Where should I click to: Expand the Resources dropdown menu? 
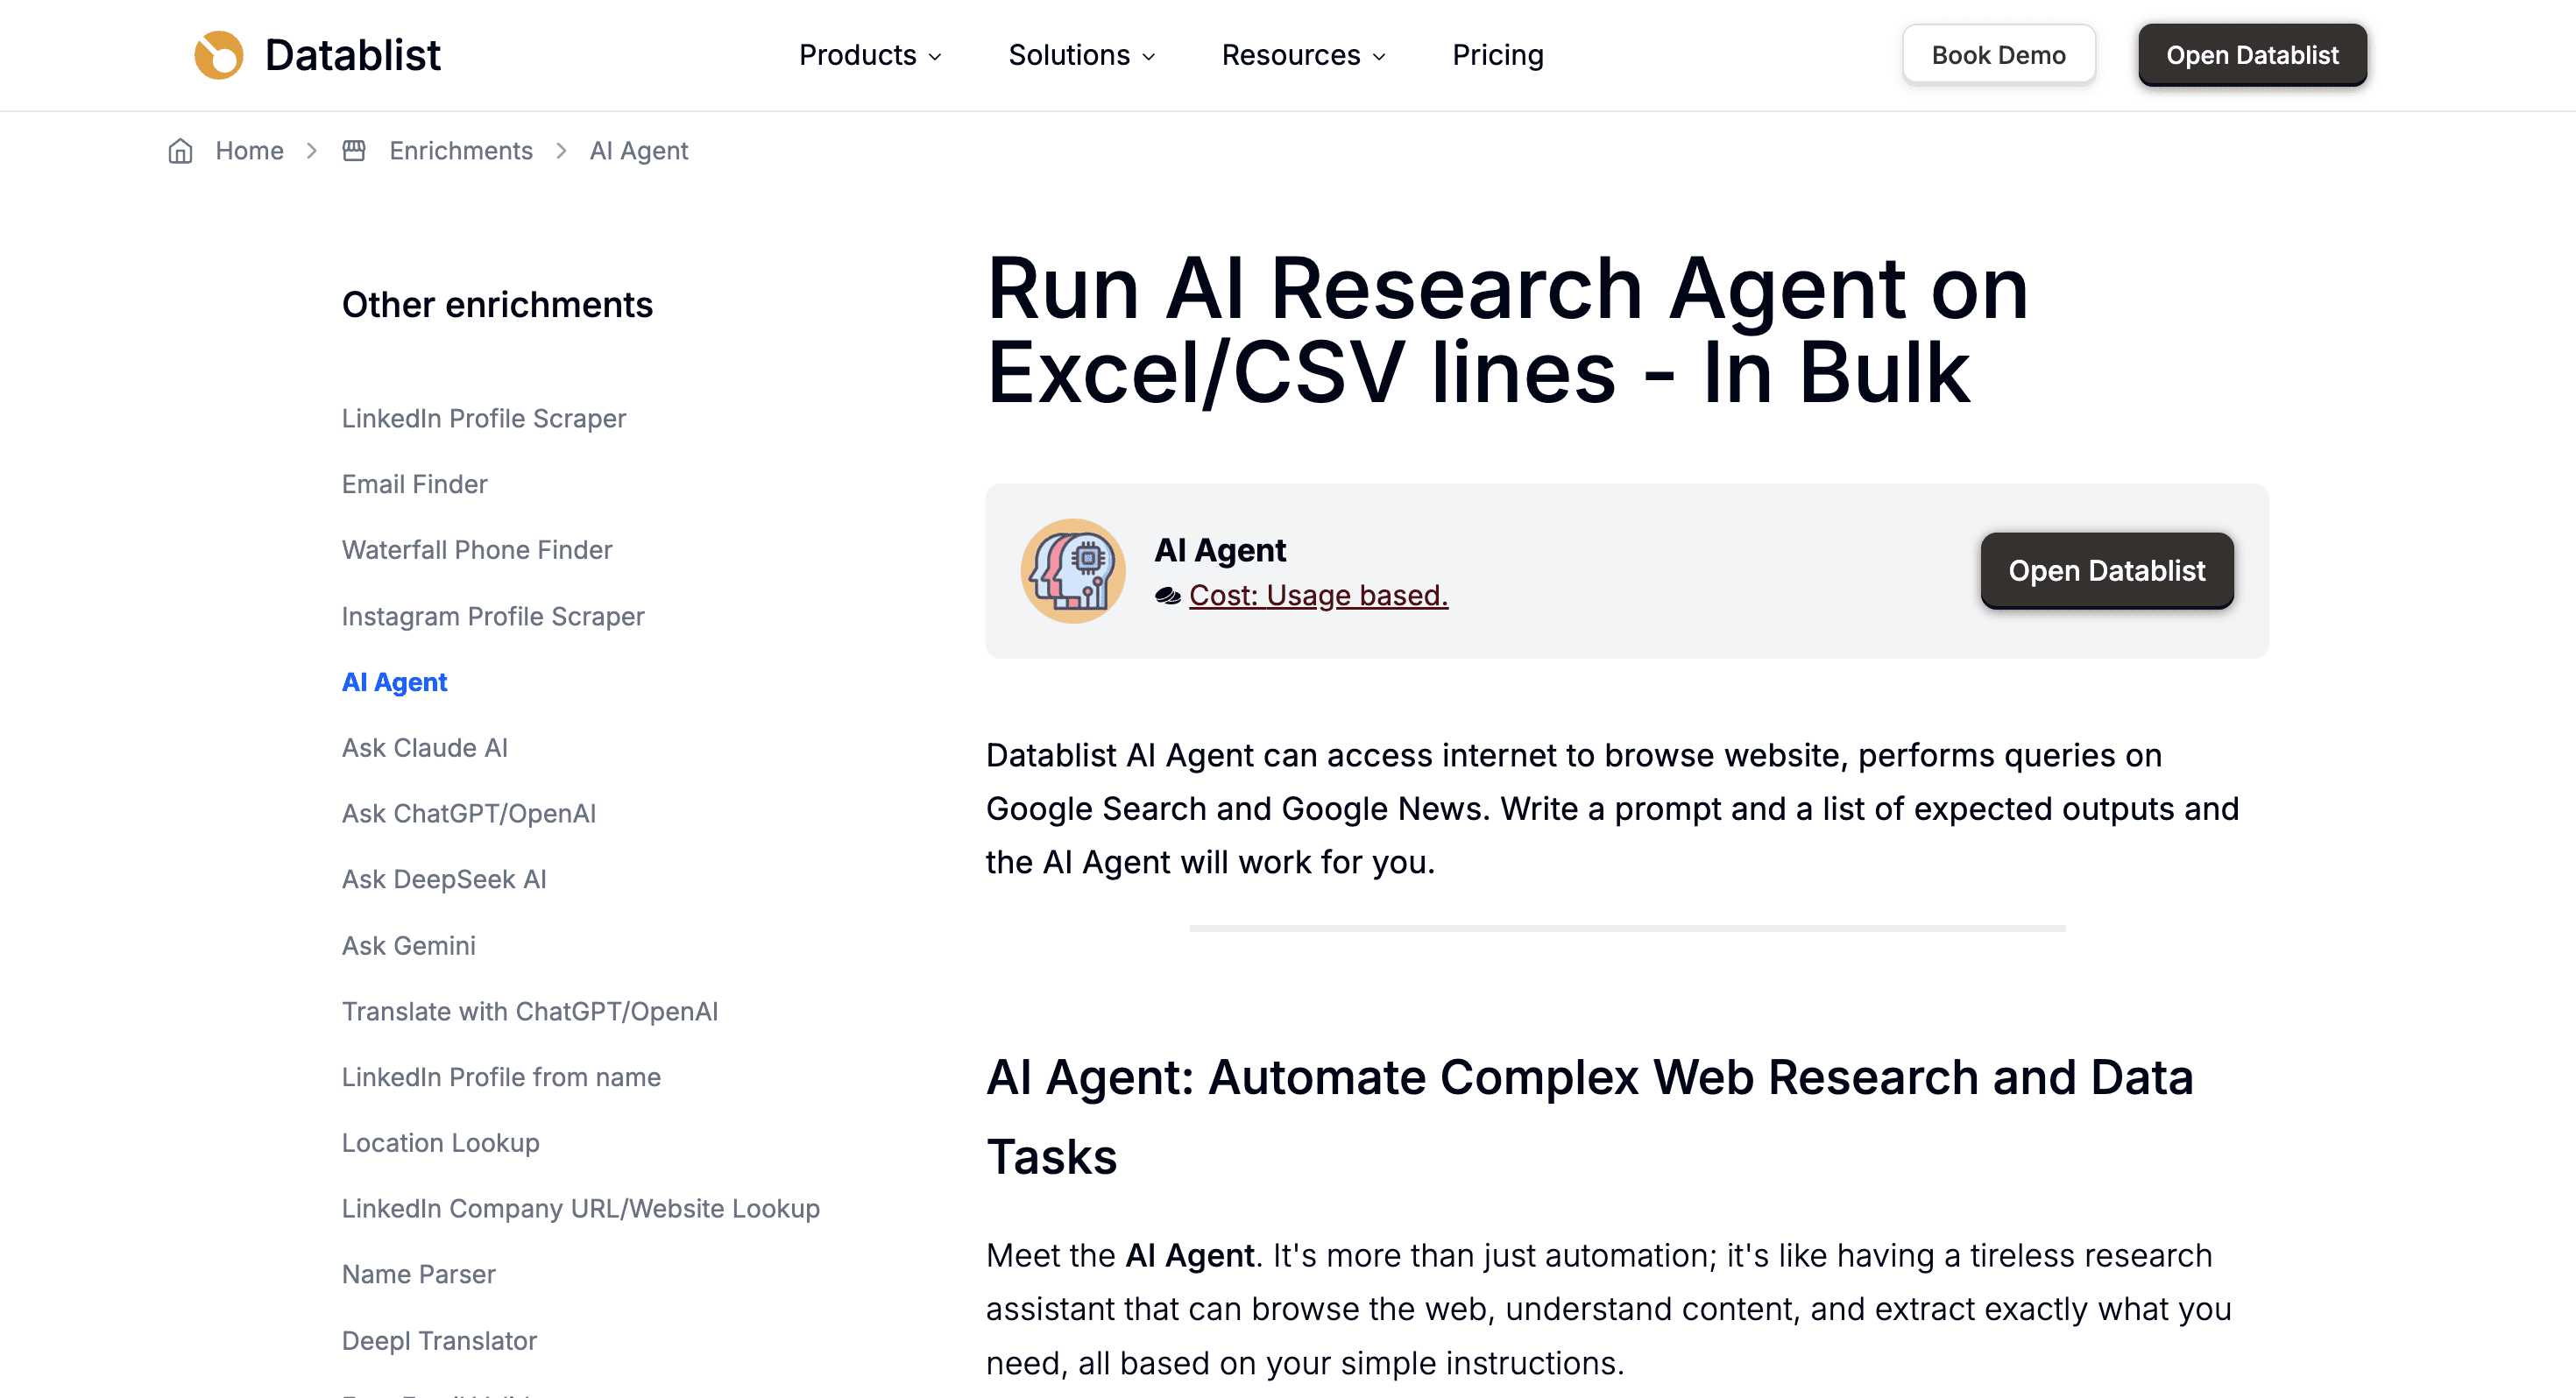coord(1303,55)
